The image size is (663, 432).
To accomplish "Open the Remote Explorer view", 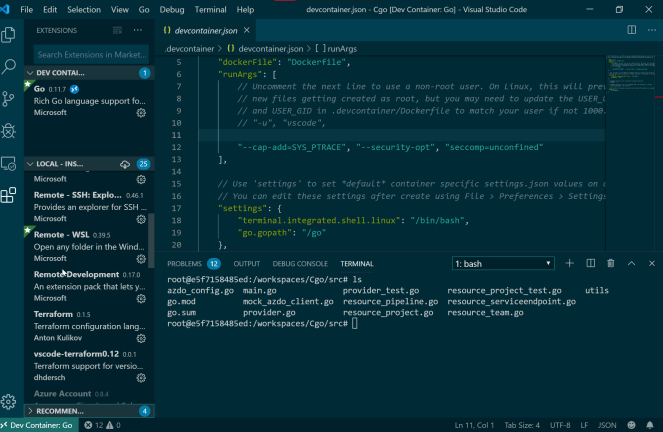I will [x=10, y=163].
